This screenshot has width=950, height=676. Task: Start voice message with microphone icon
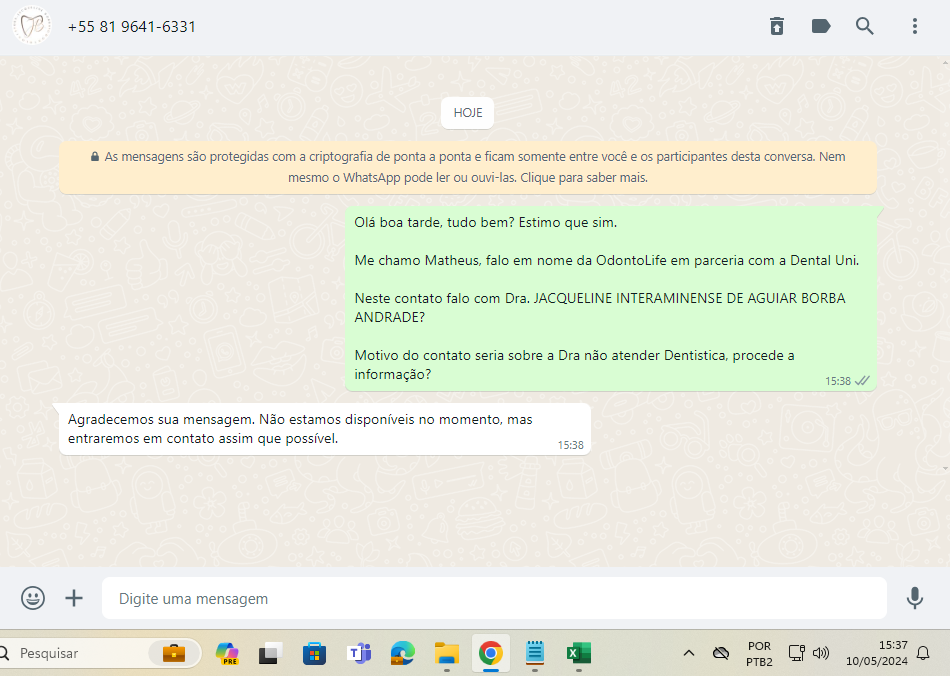(x=914, y=598)
